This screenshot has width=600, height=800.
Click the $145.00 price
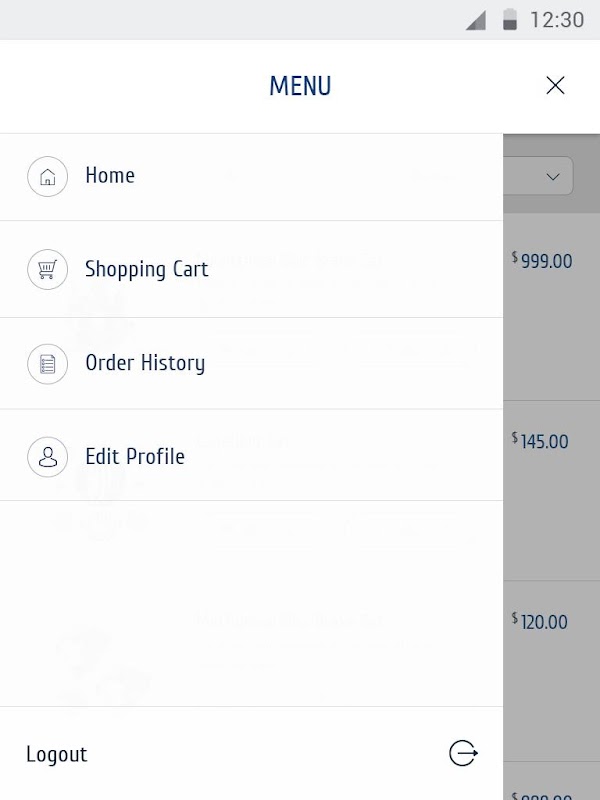click(x=541, y=441)
